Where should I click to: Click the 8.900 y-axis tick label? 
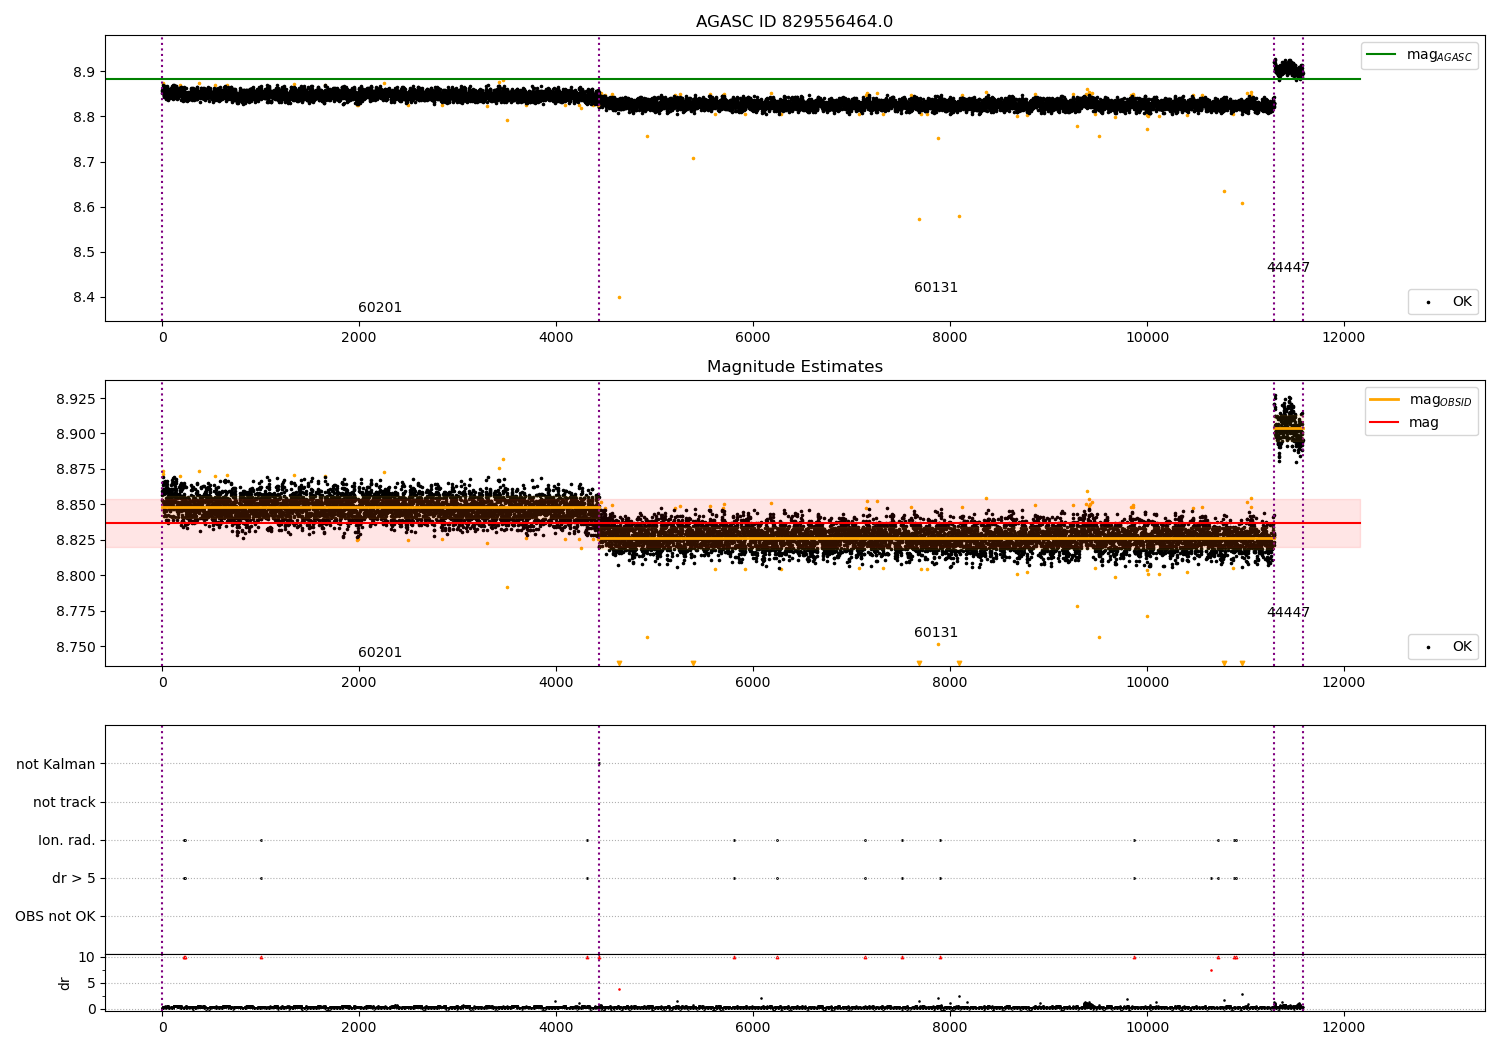pos(76,435)
